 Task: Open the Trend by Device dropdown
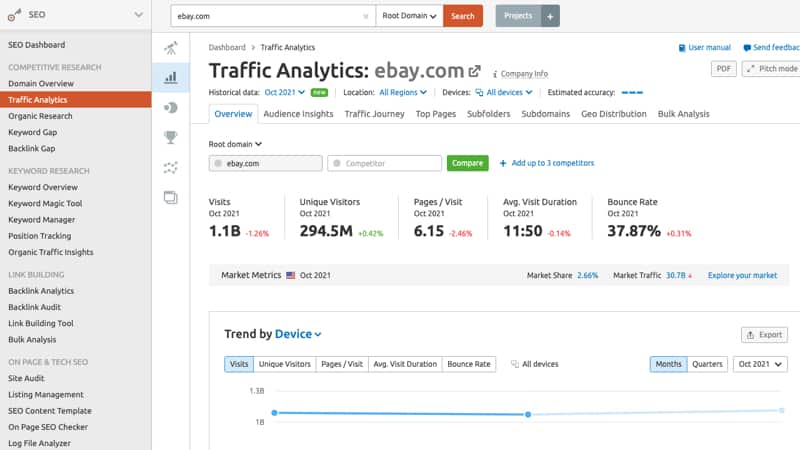coord(298,334)
